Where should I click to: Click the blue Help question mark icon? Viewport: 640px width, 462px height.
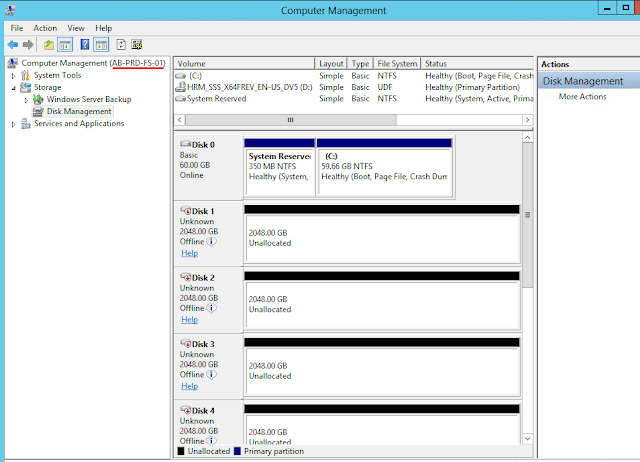[x=84, y=44]
